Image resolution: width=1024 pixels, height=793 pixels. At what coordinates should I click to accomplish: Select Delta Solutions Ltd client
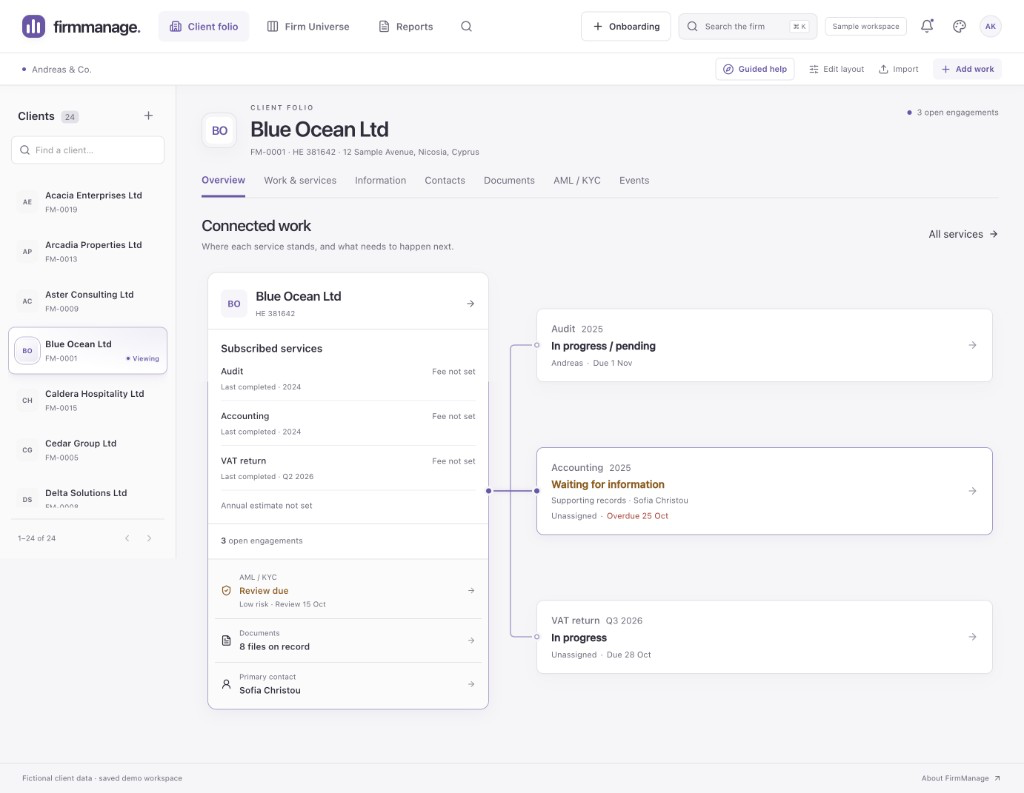pyautogui.click(x=88, y=498)
